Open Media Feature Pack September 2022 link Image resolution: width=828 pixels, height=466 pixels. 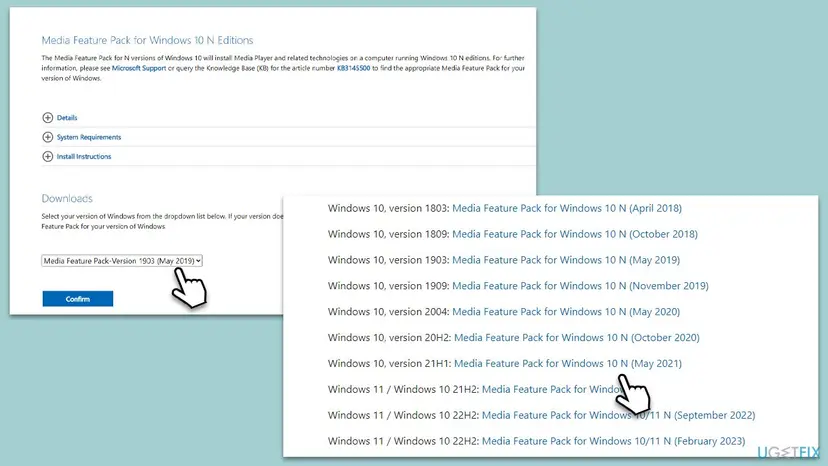[618, 415]
